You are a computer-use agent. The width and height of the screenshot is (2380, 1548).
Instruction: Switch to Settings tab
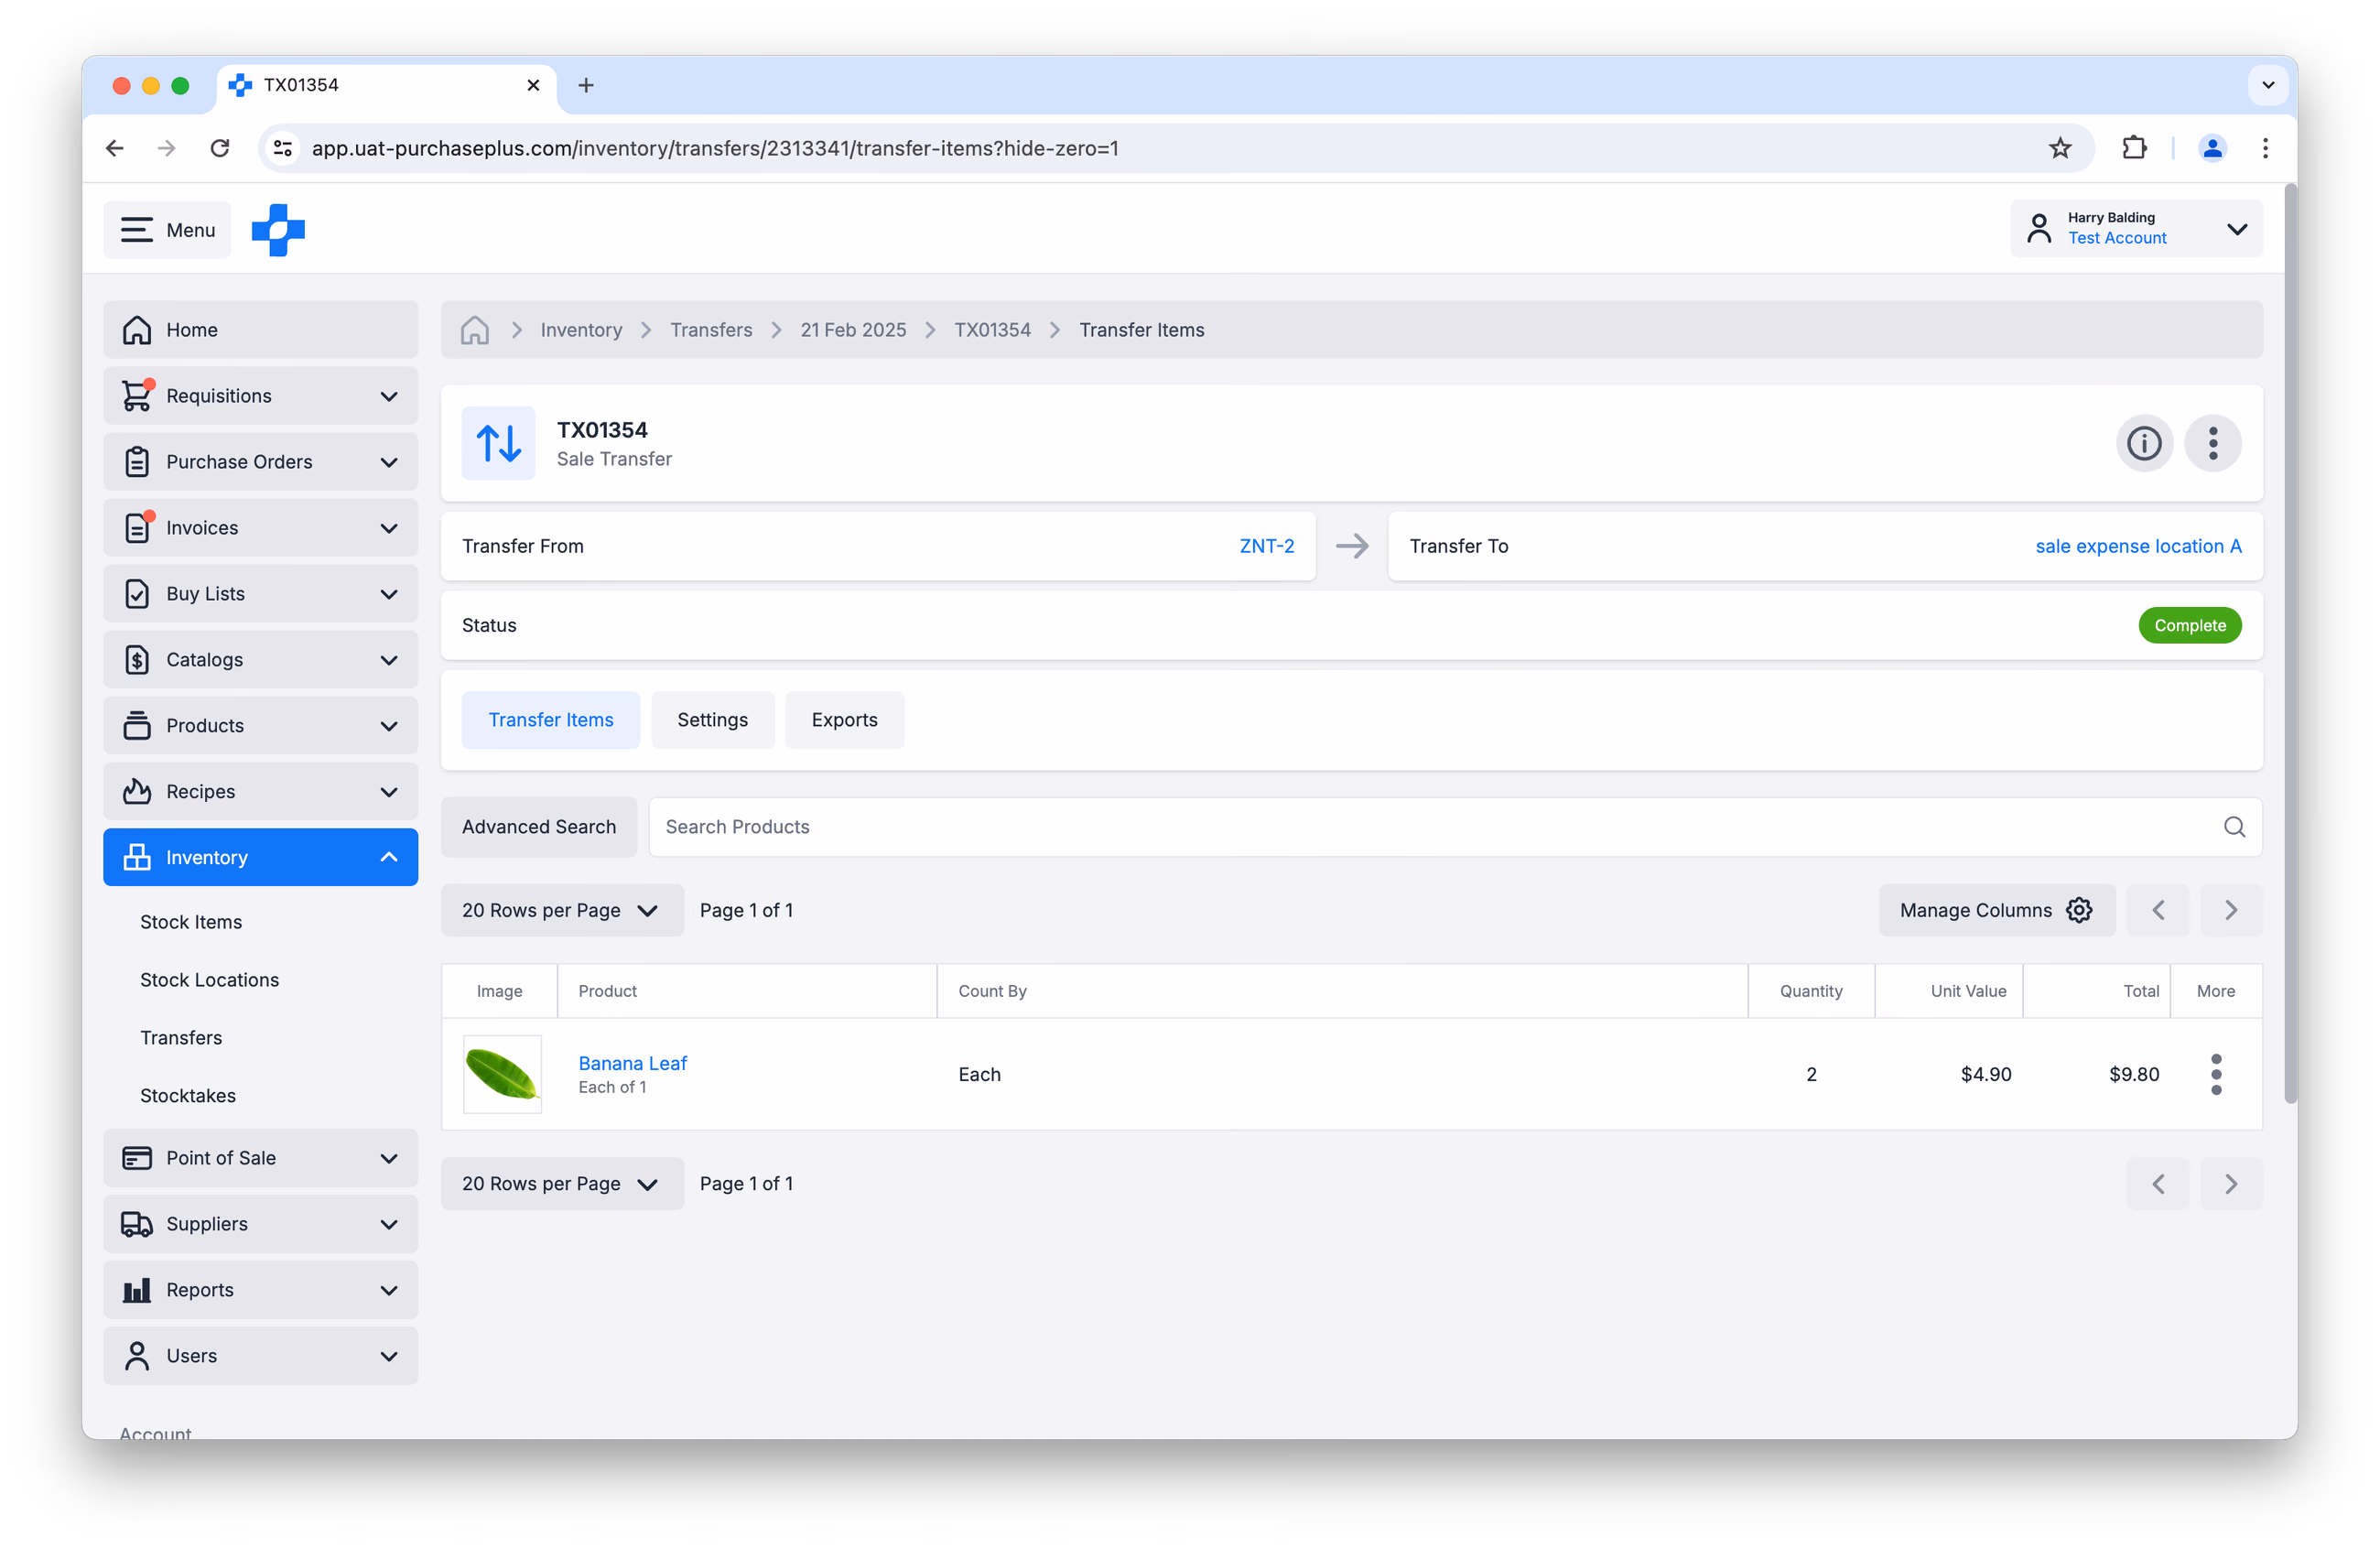point(712,720)
